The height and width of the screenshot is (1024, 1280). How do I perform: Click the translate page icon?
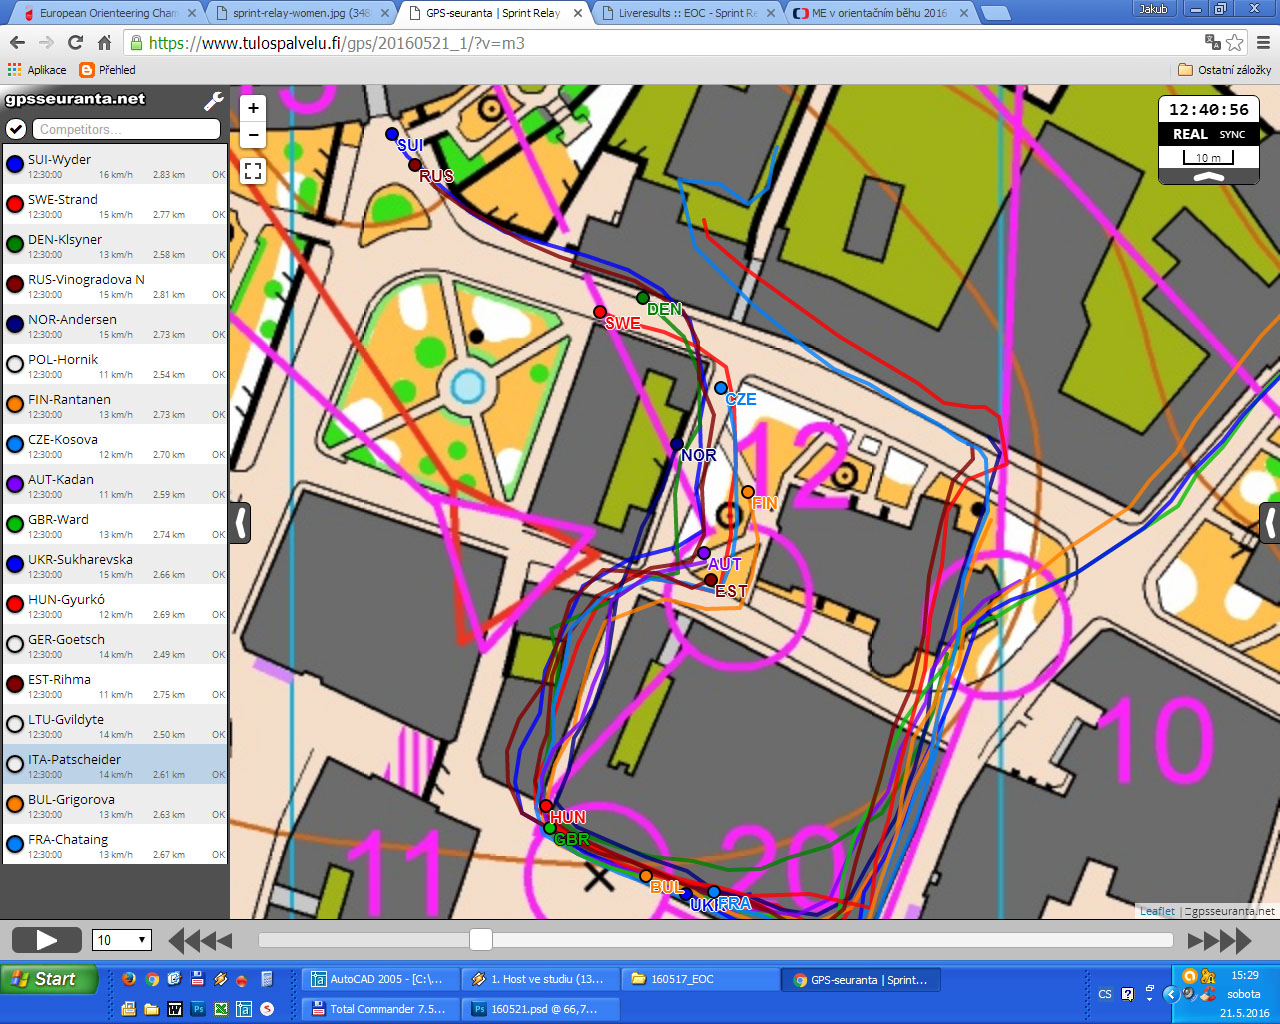[x=1212, y=43]
